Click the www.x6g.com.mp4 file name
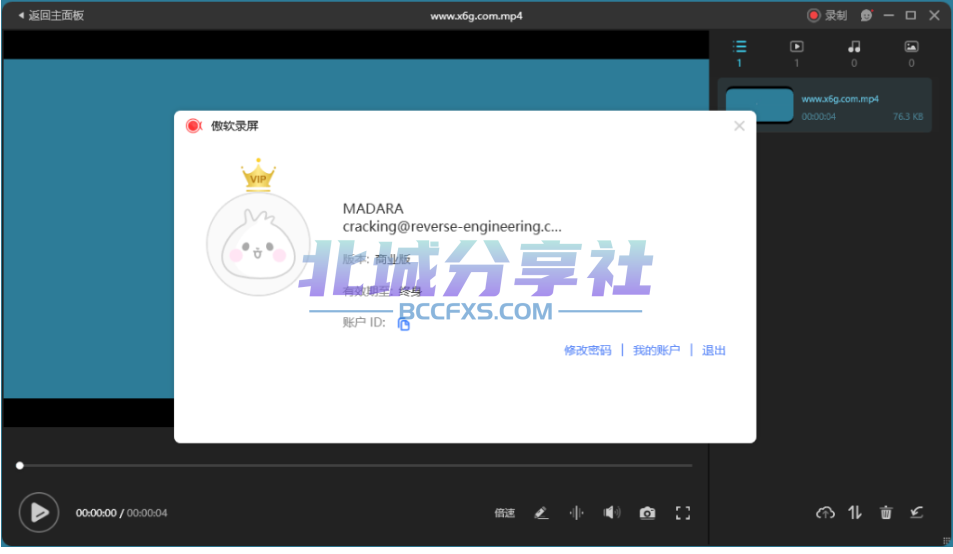This screenshot has height=554, width=953. (x=840, y=98)
